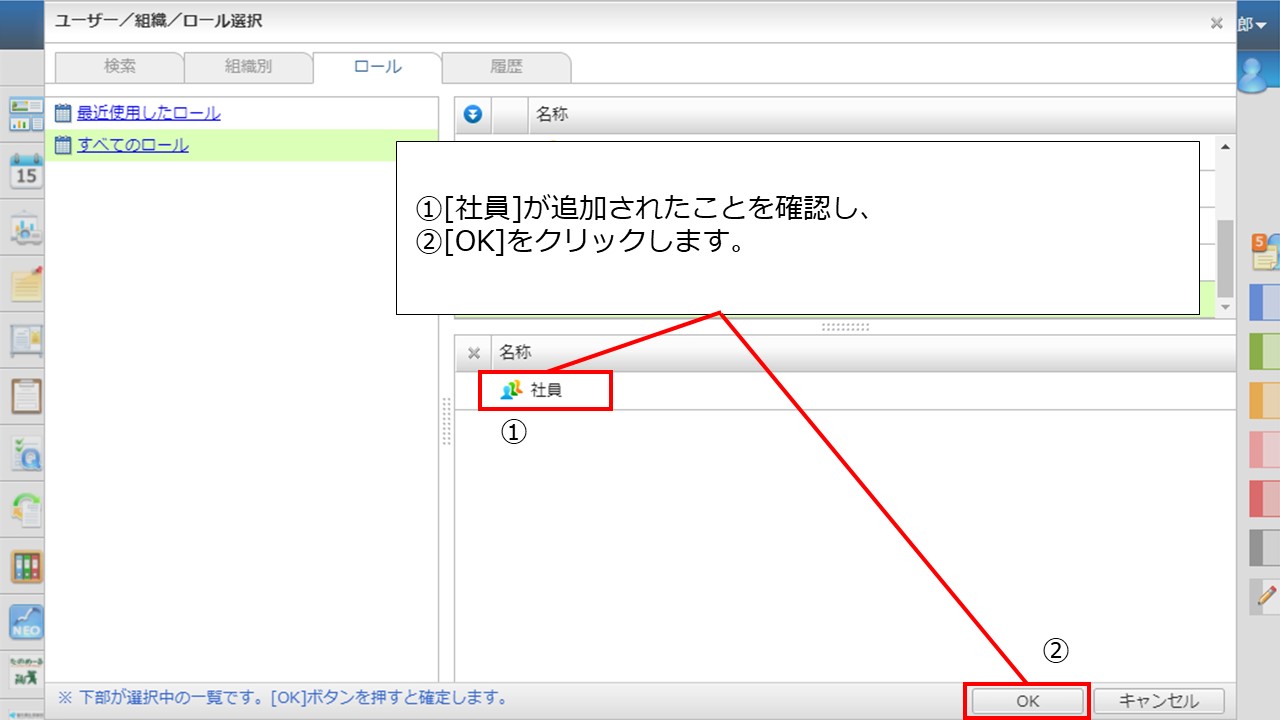Click the 名称 header of the upper list
This screenshot has width=1280, height=720.
(x=551, y=114)
